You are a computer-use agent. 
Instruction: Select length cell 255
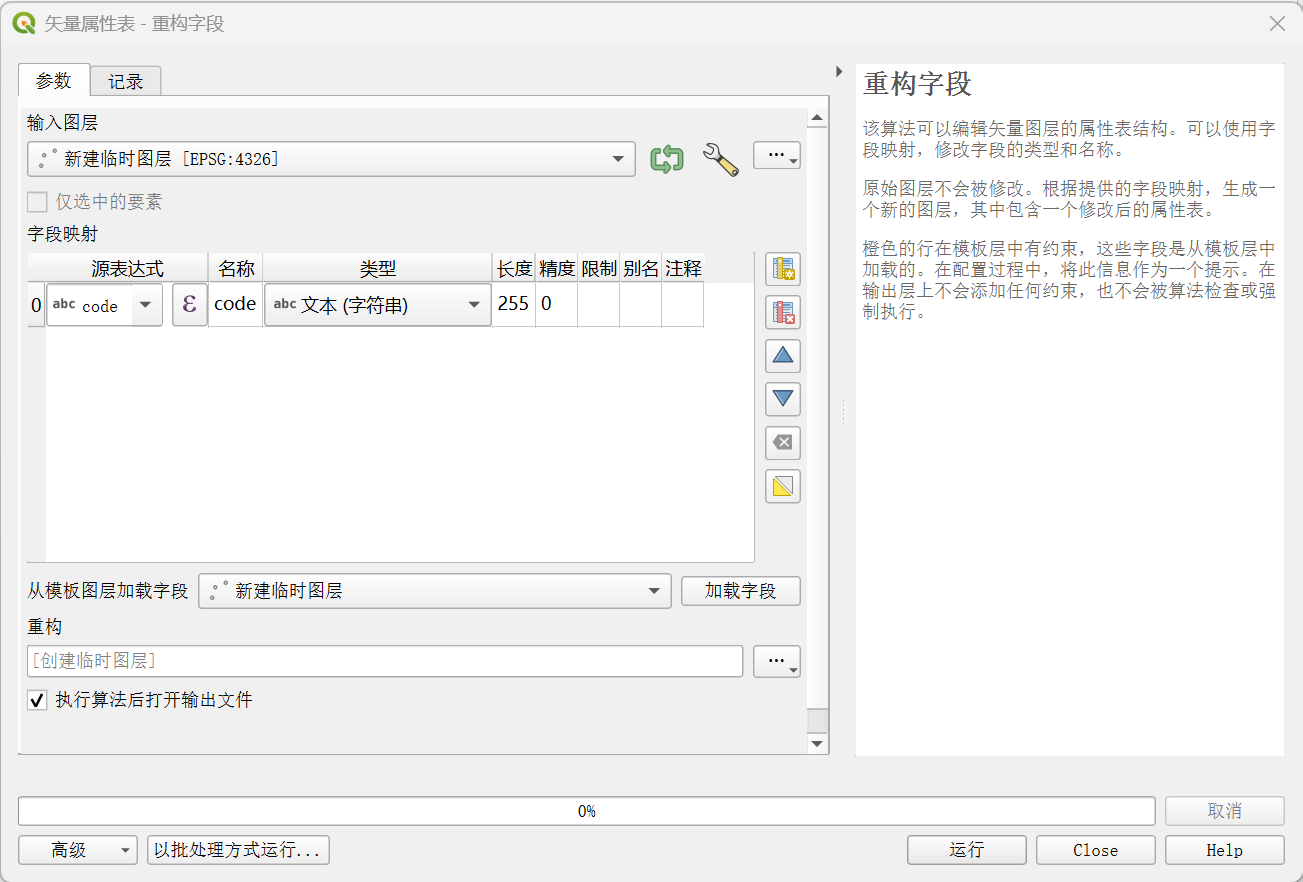coord(513,304)
